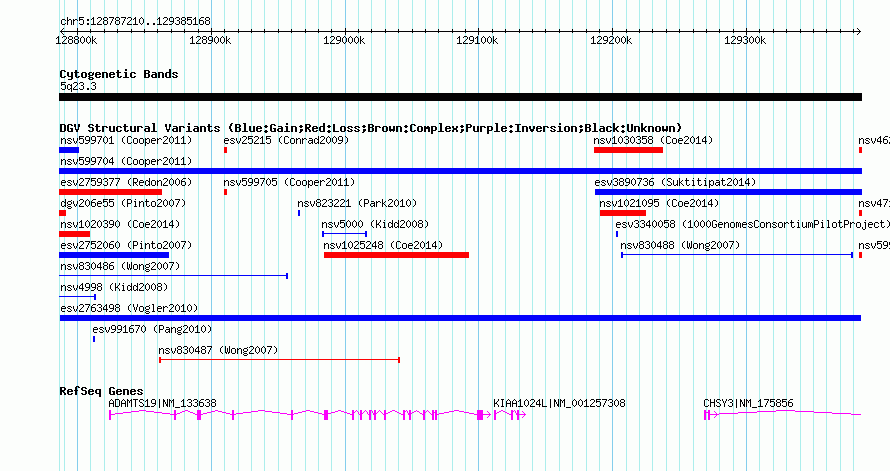Viewport: 890px width, 471px height.
Task: Click the 129200k ruler tick label
Action: [611, 40]
